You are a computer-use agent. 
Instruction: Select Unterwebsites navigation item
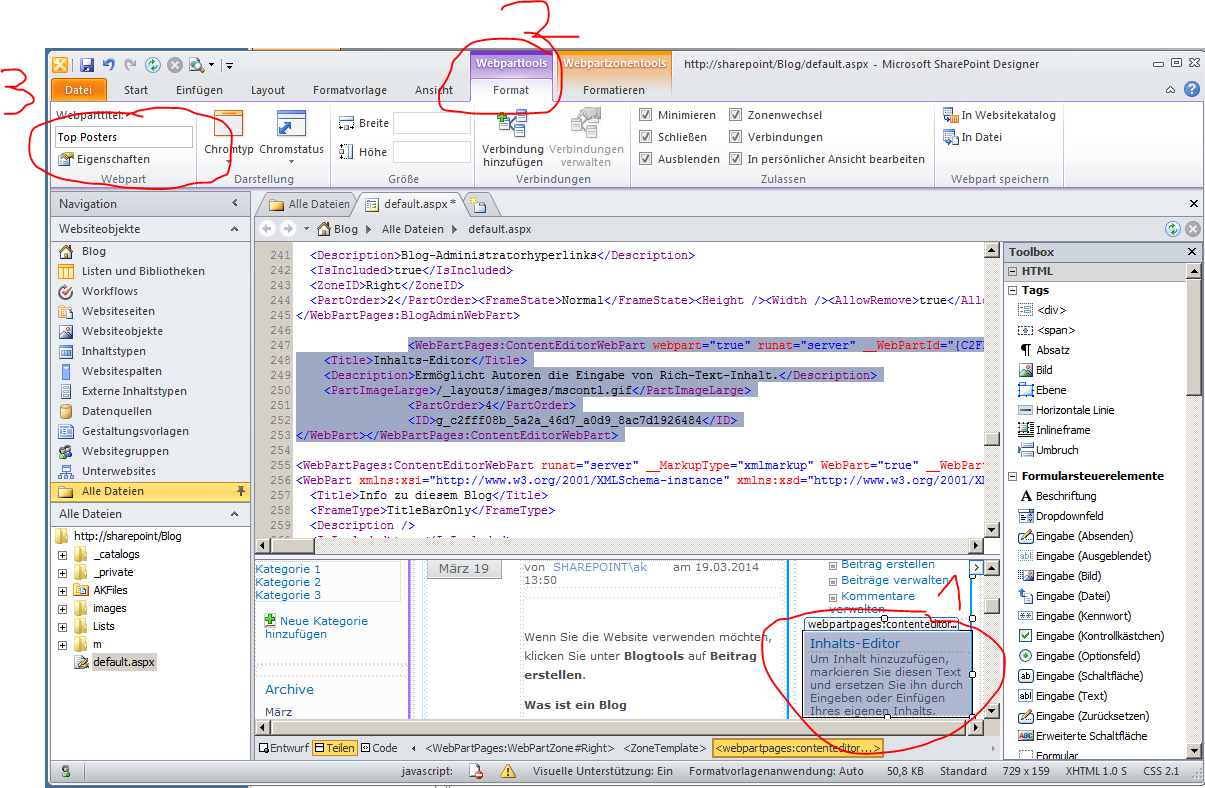tap(106, 471)
